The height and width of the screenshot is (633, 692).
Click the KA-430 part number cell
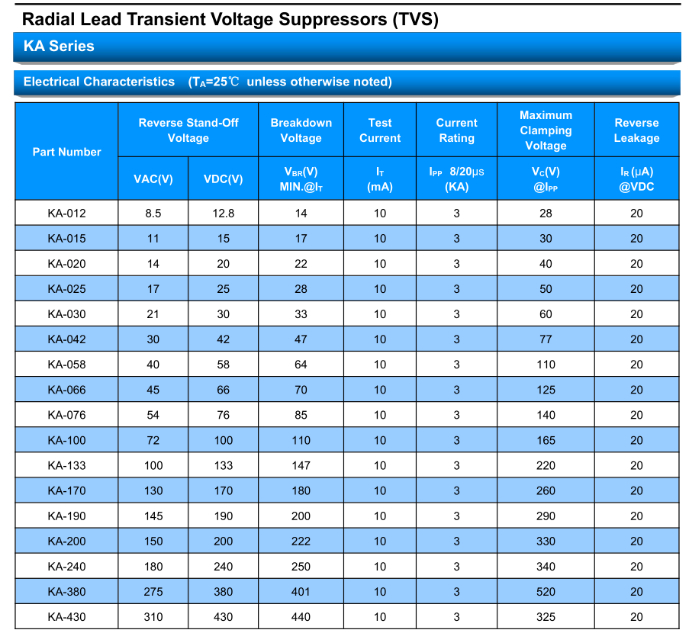coord(67,617)
